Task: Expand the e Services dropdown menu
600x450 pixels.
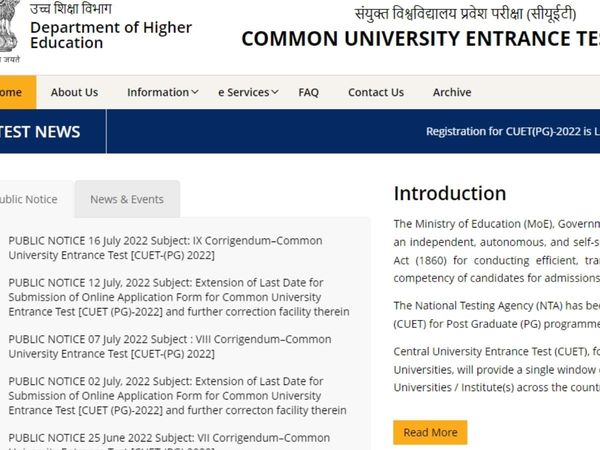Action: click(x=248, y=92)
